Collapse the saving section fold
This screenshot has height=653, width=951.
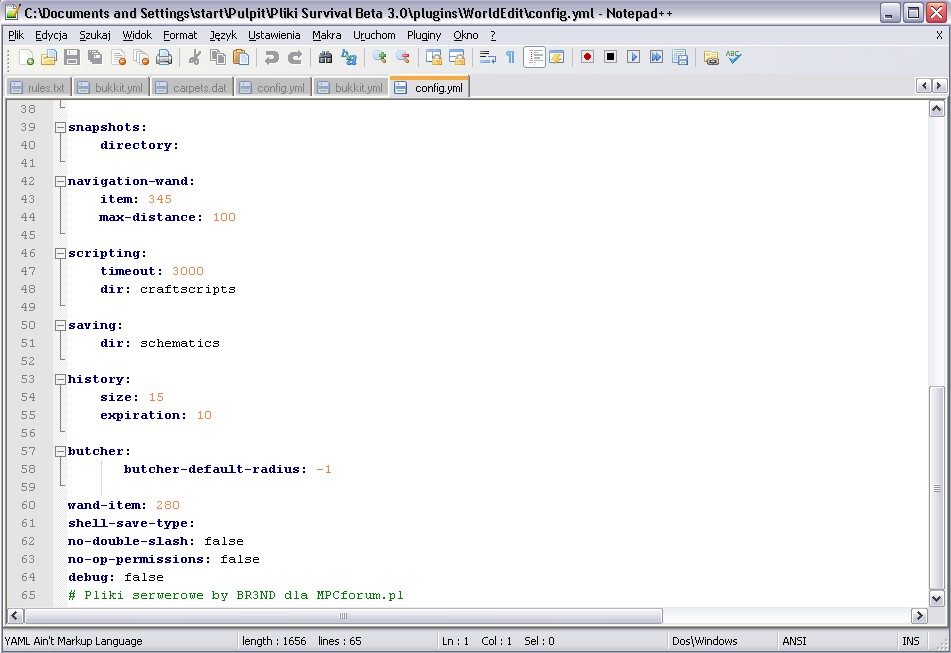point(60,326)
